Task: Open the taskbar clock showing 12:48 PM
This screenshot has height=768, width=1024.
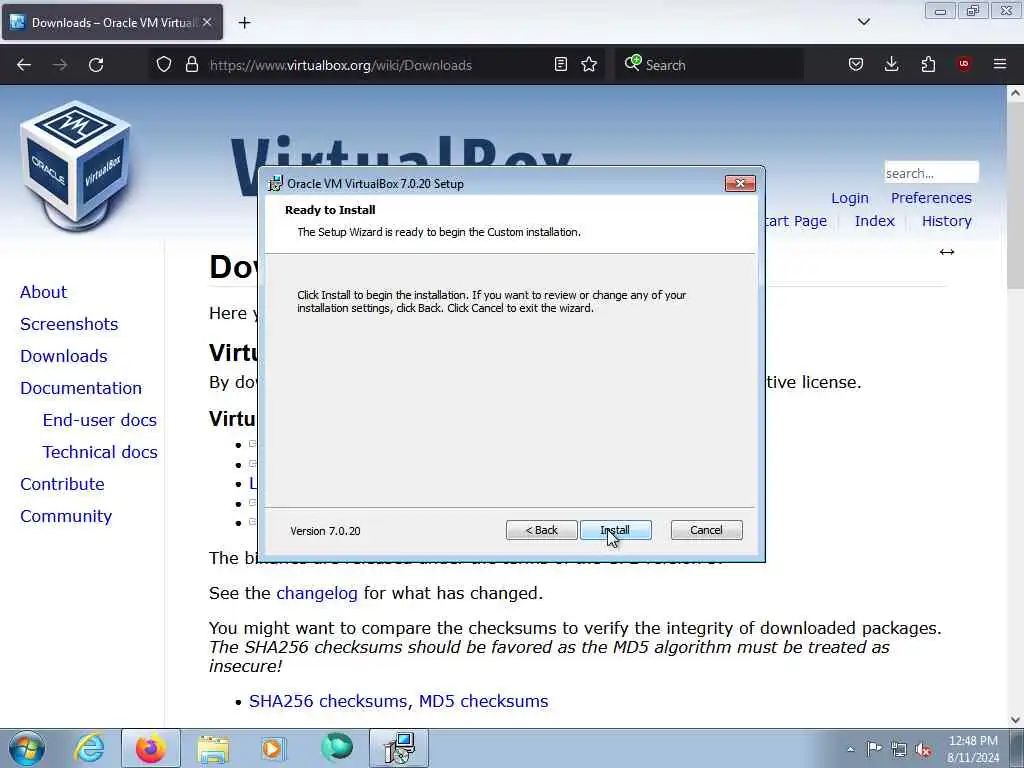Action: click(973, 749)
